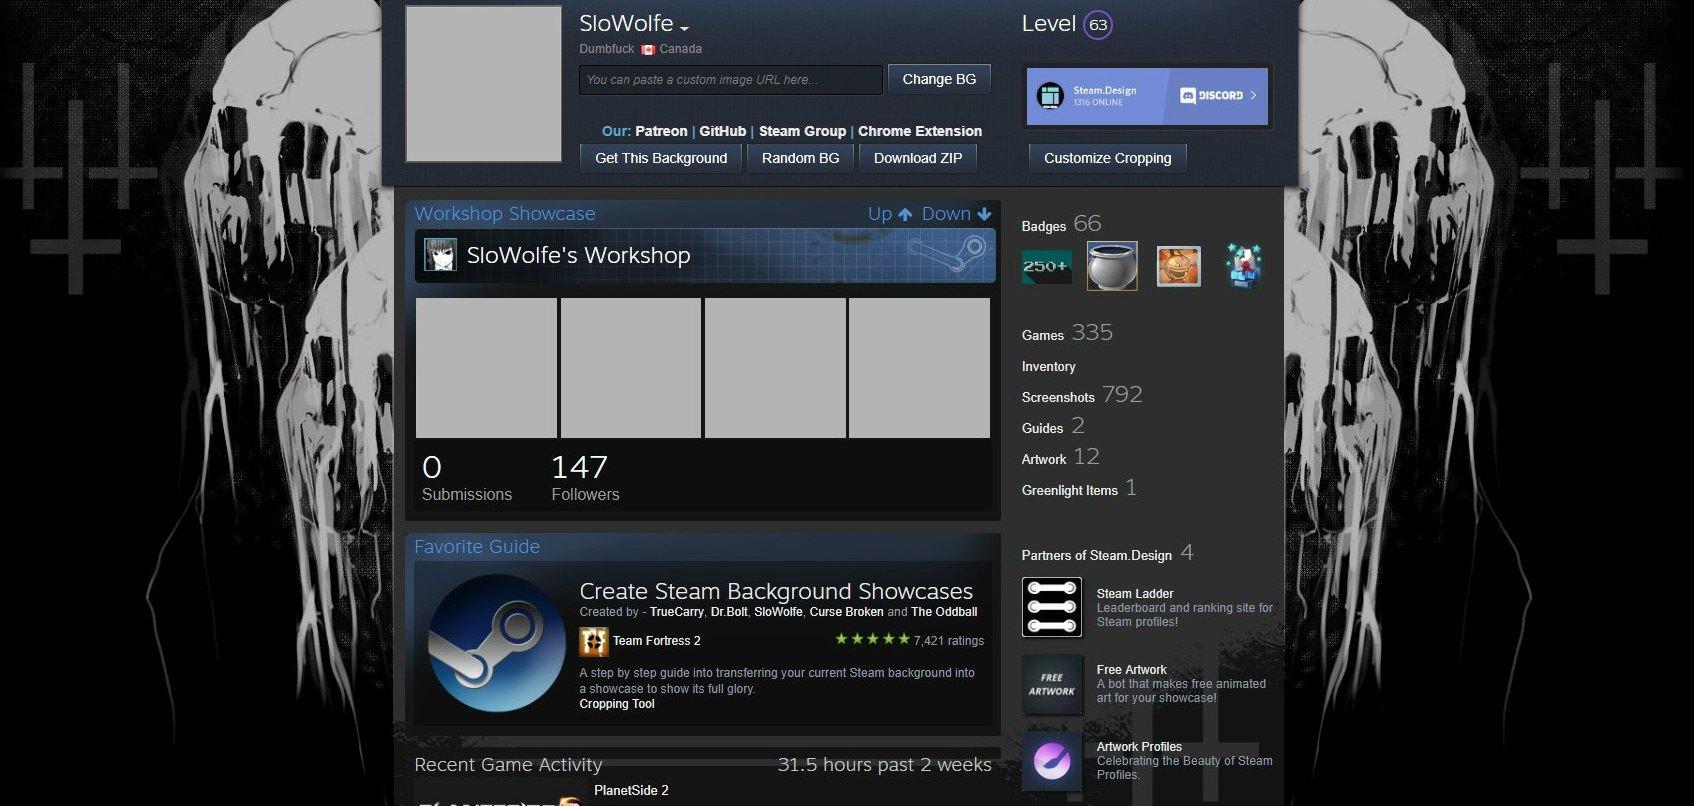Open the Cropping Tool link
This screenshot has width=1694, height=806.
(617, 704)
